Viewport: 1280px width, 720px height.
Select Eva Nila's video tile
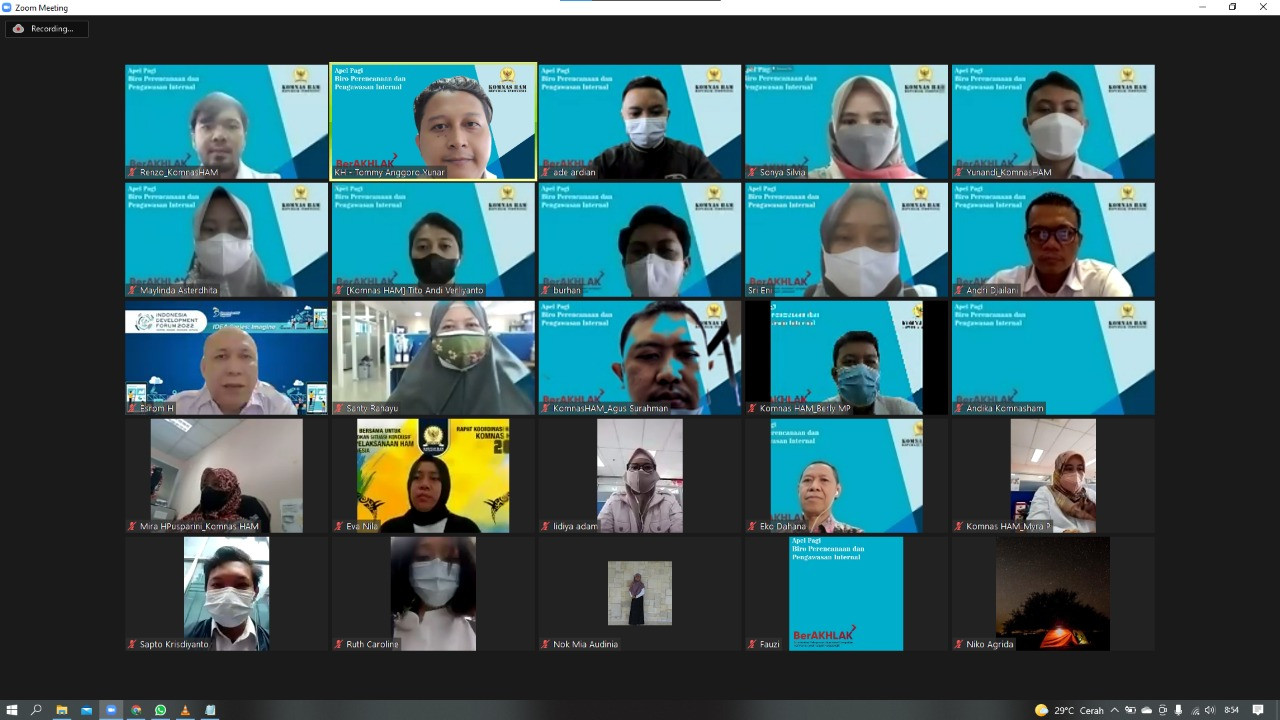coord(433,476)
